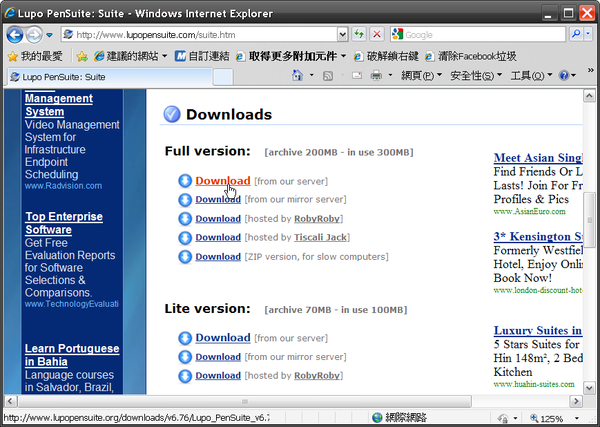Click Add to Favorites Bar star icon
Screen dimensions: 600x427
click(x=82, y=57)
